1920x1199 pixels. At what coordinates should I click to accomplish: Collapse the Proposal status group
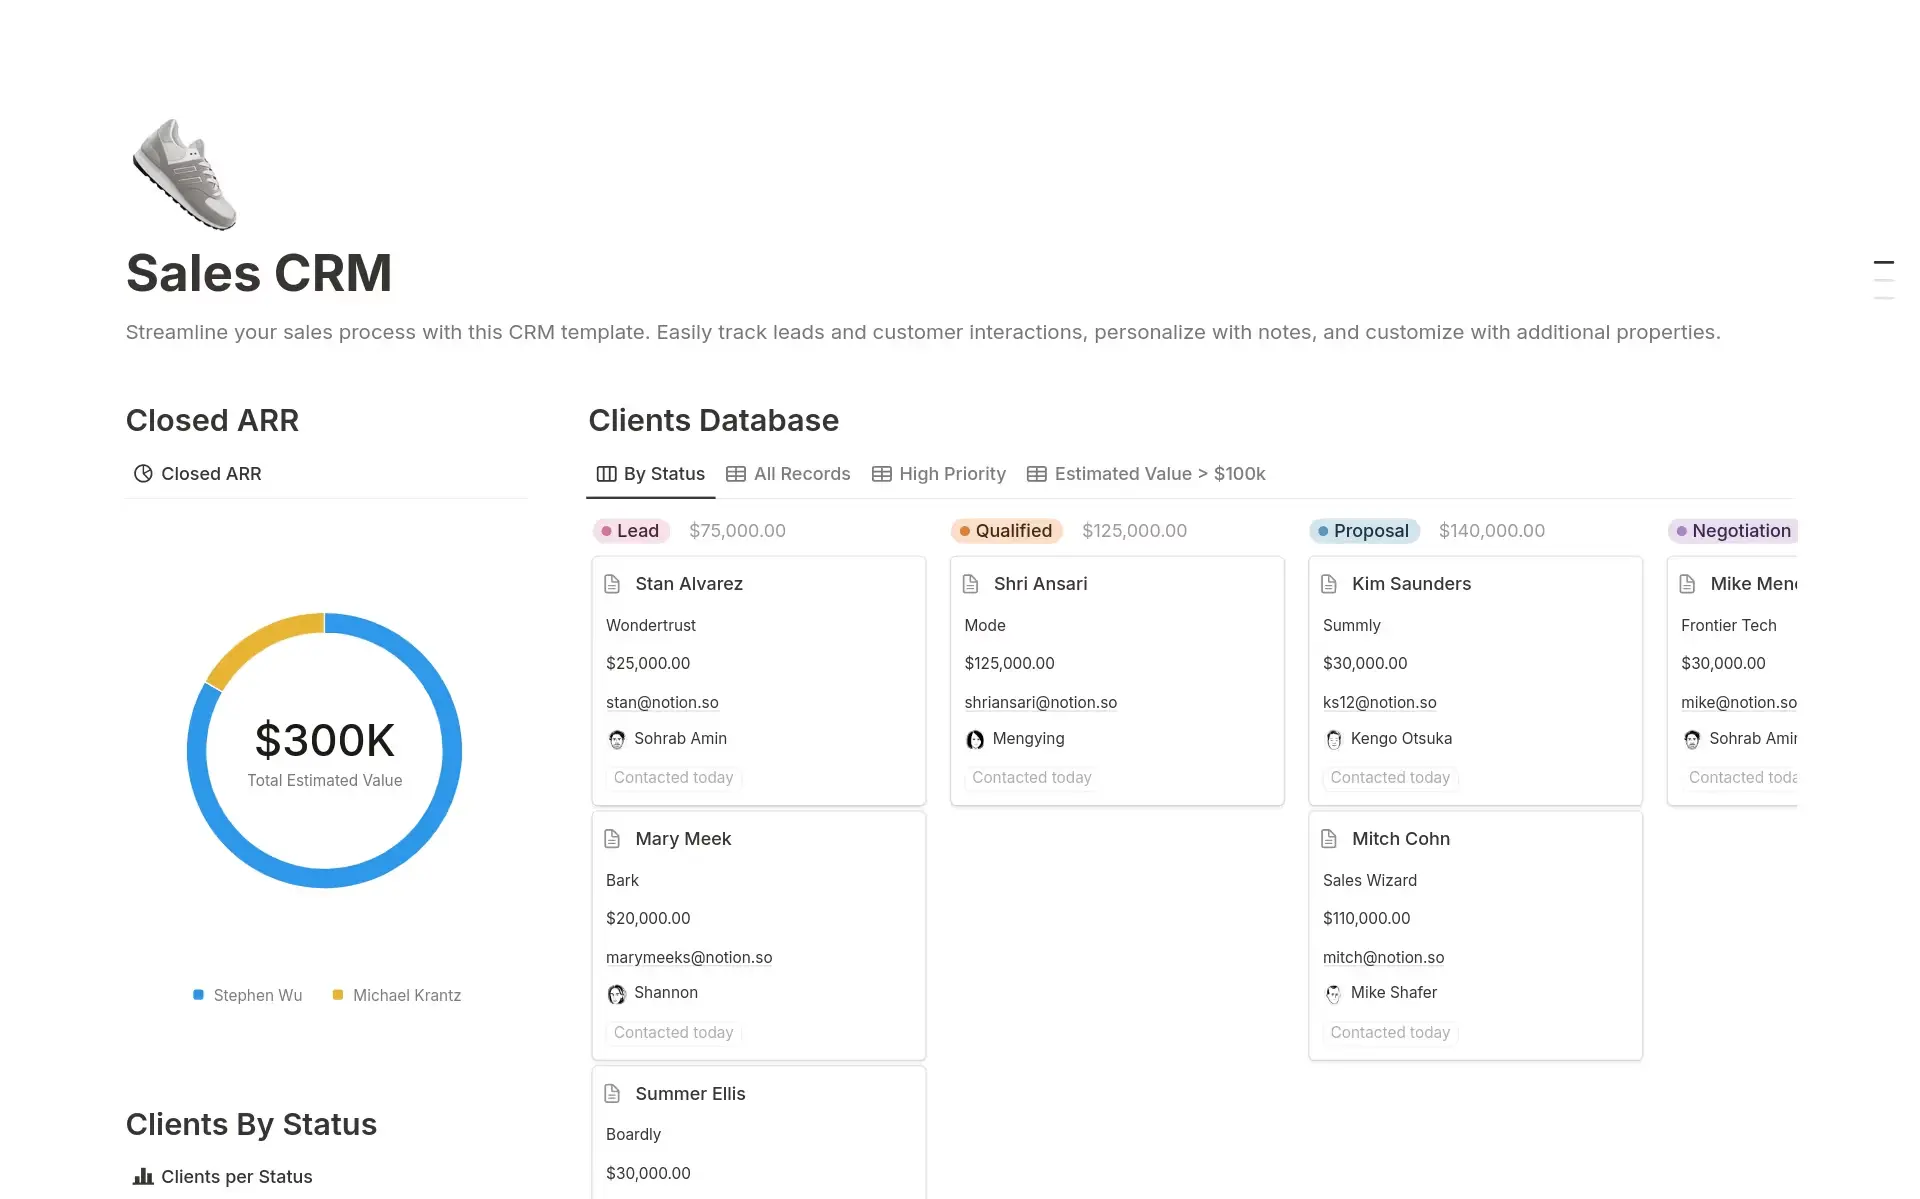(x=1364, y=531)
